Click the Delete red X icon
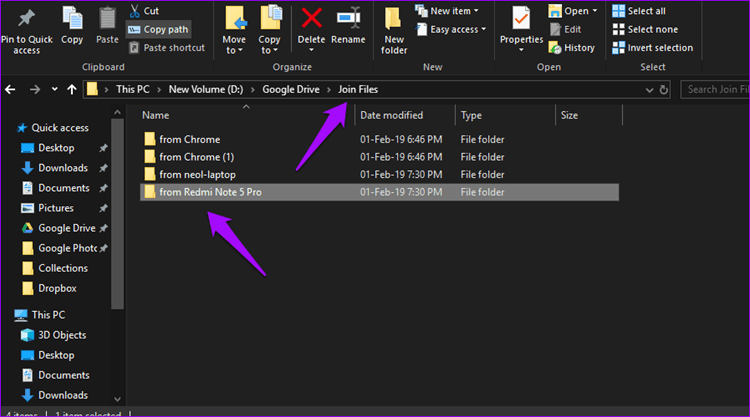The image size is (750, 417). (311, 18)
